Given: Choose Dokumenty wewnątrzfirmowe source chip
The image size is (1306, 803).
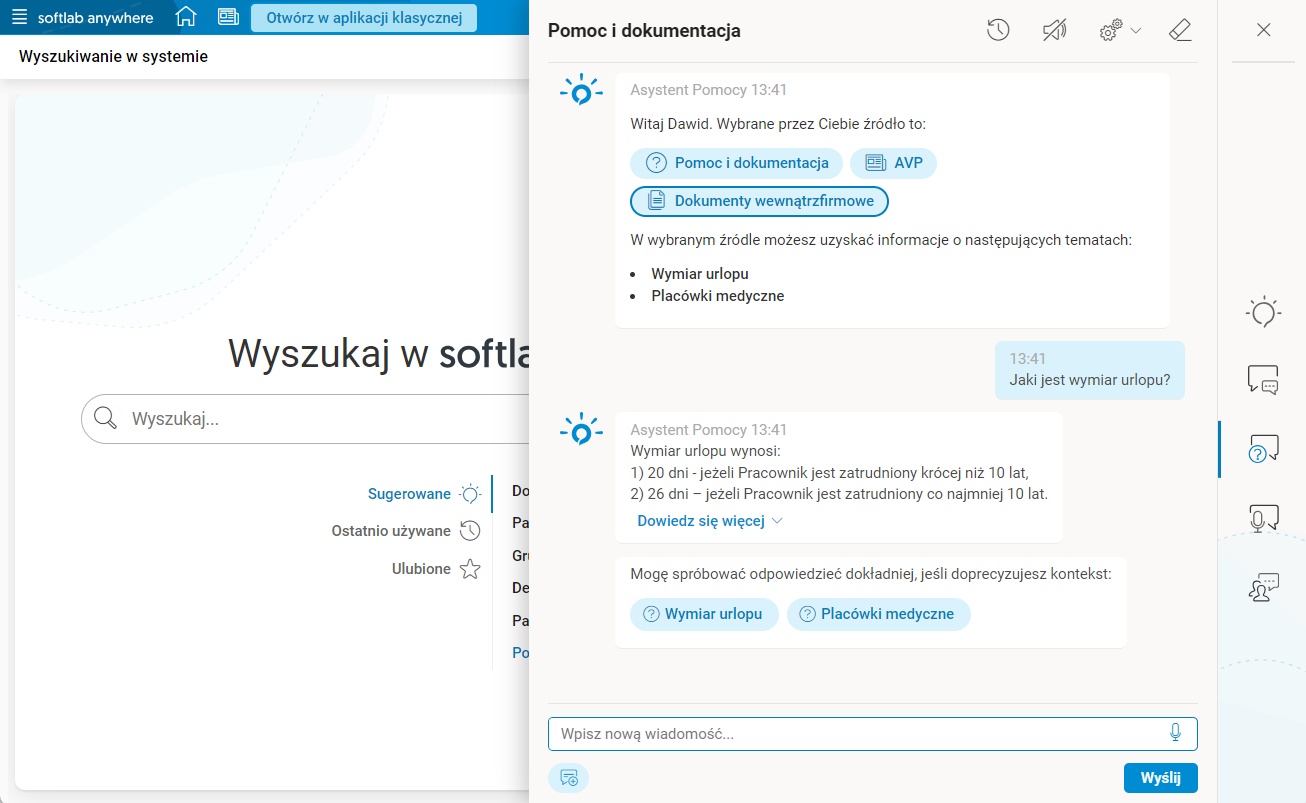Looking at the screenshot, I should click(759, 201).
